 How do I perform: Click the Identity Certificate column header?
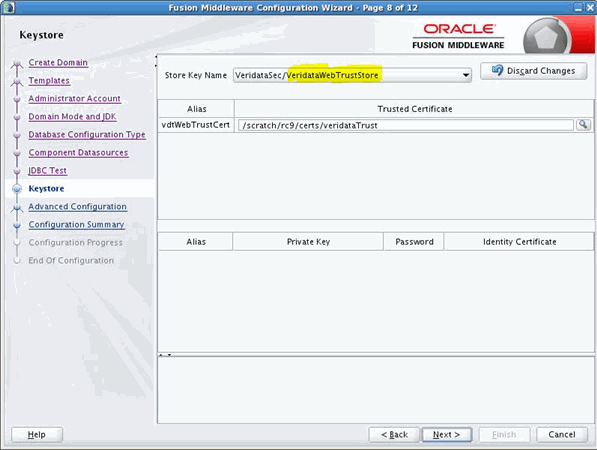[x=519, y=242]
